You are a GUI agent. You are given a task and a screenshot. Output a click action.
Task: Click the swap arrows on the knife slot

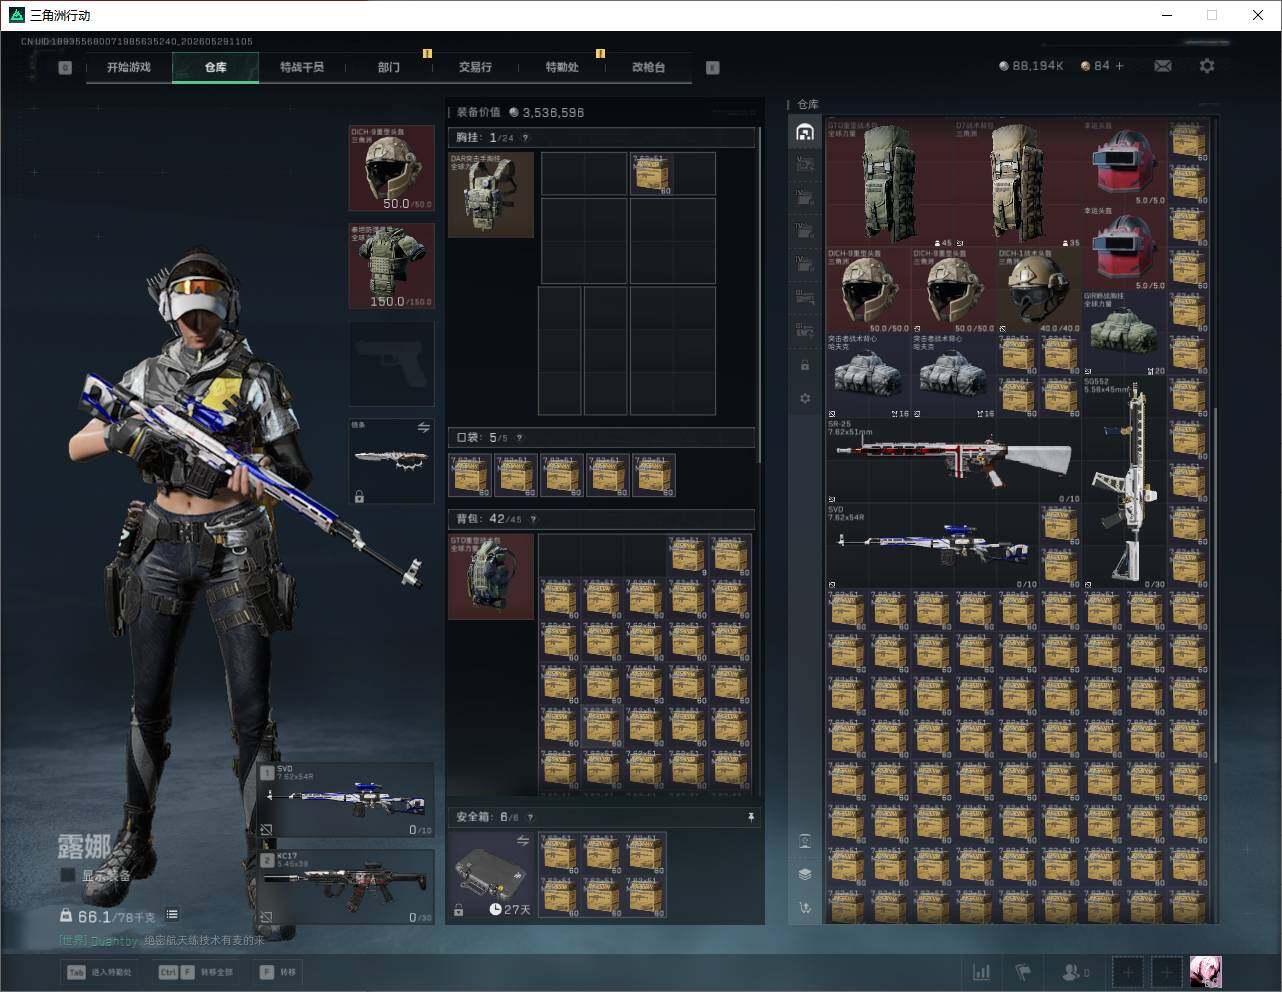coord(423,427)
